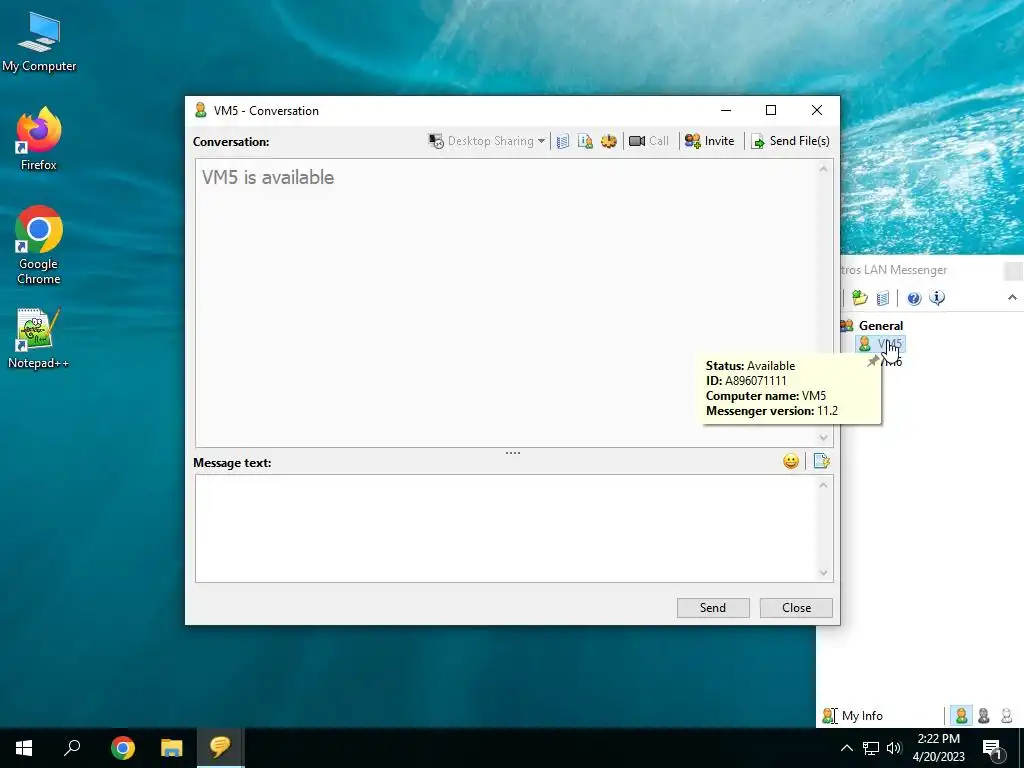
Task: Open the taskbar clock and date
Action: pyautogui.click(x=938, y=748)
